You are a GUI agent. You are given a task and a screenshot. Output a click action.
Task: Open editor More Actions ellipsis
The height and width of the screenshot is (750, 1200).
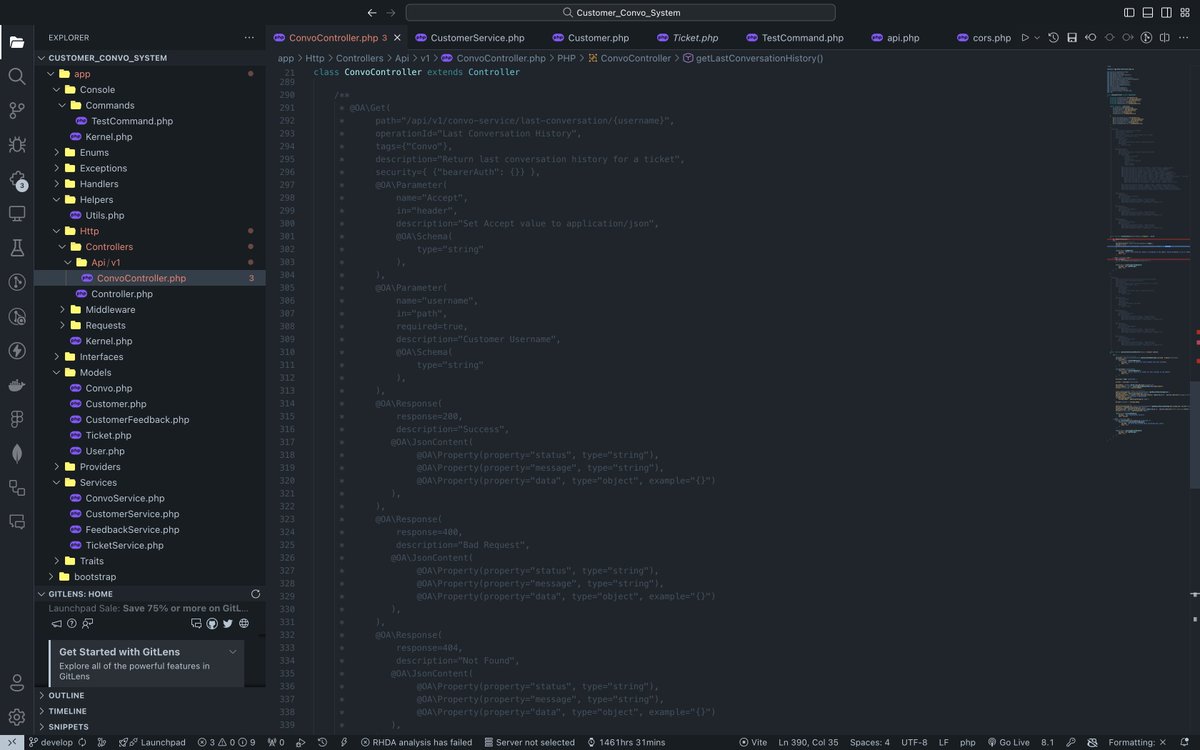click(1186, 38)
